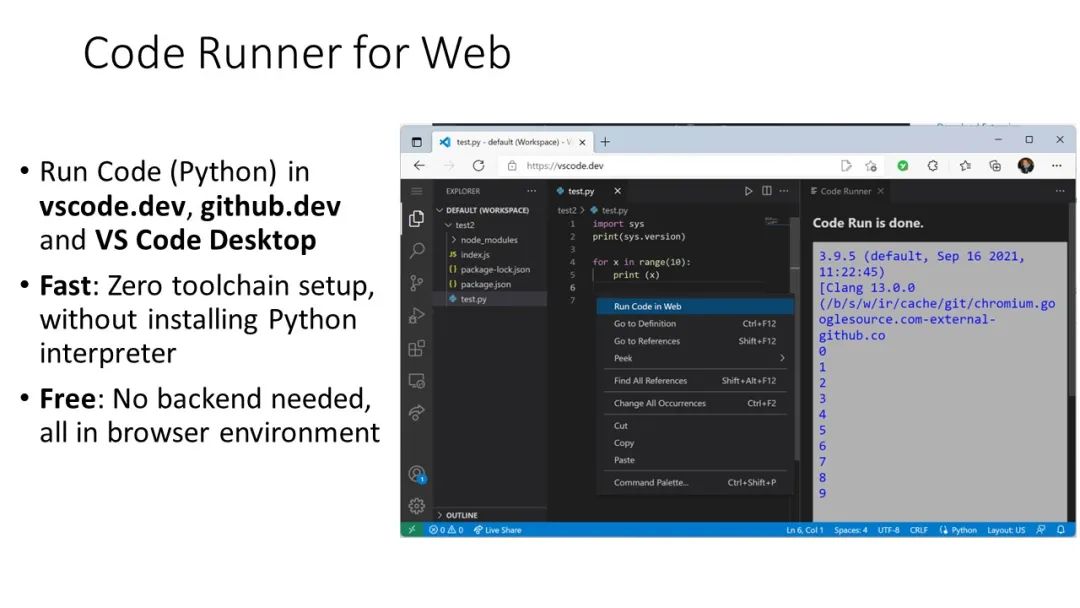Click the add-to-favorites star icon
The image size is (1080, 608).
coord(871,165)
